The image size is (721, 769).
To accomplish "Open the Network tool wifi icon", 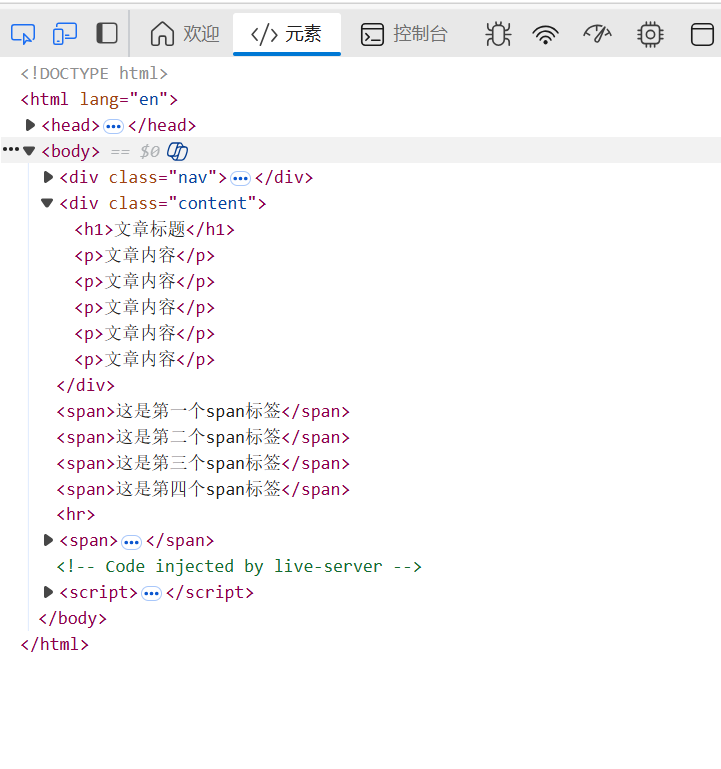I will click(x=545, y=35).
